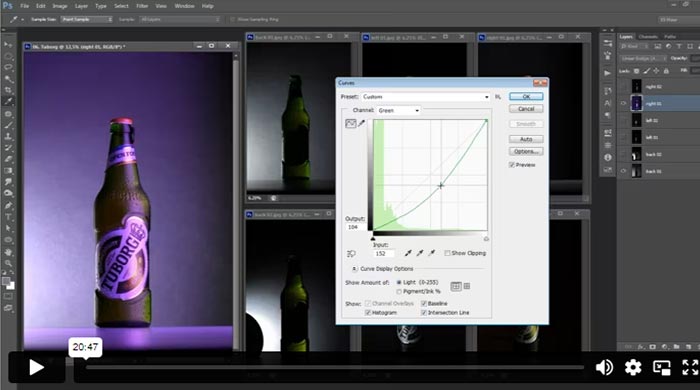The width and height of the screenshot is (700, 390).
Task: Select the Crop tool
Action: tap(8, 90)
